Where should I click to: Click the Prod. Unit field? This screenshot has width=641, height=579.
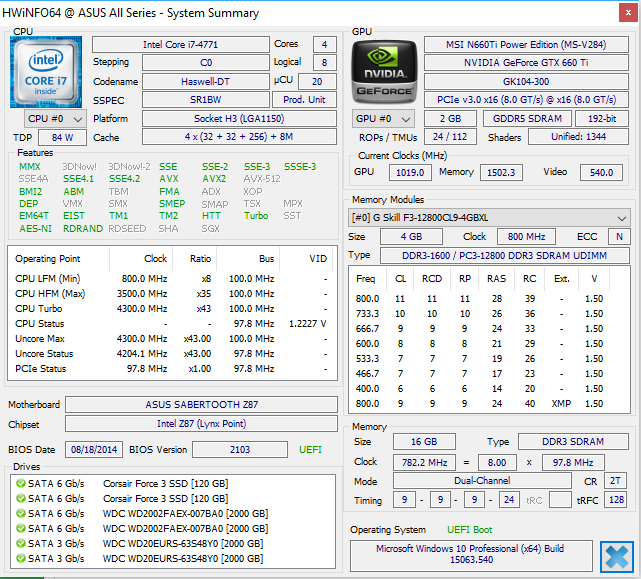click(x=305, y=100)
